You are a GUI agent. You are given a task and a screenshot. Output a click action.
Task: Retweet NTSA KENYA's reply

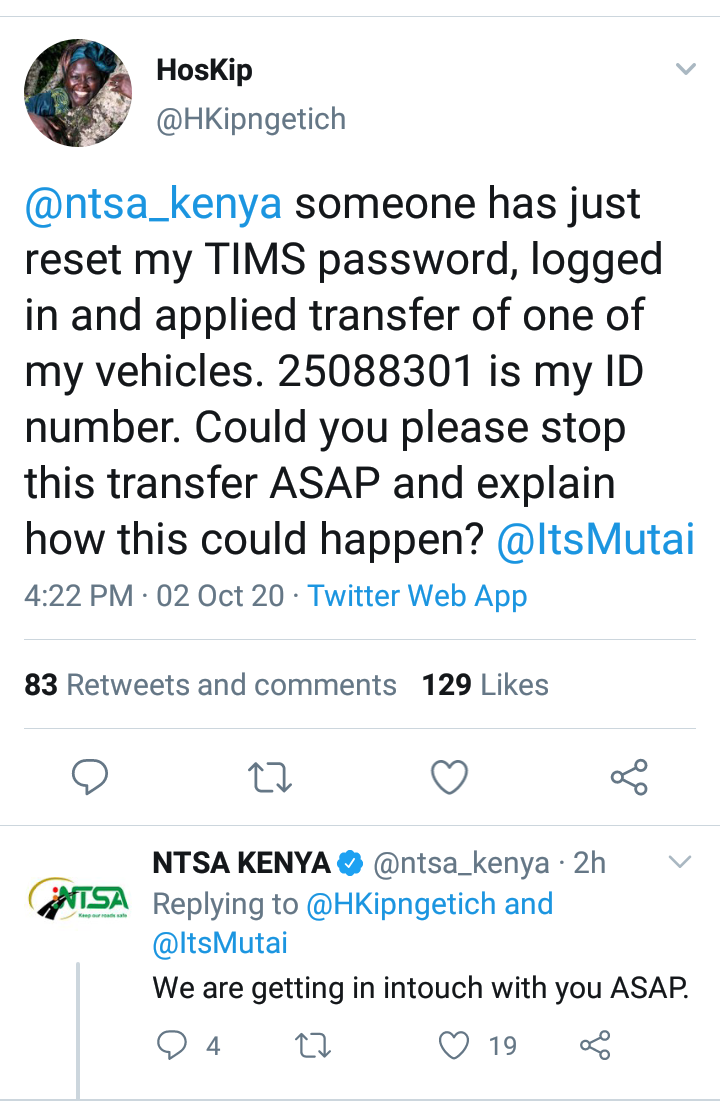point(313,1045)
